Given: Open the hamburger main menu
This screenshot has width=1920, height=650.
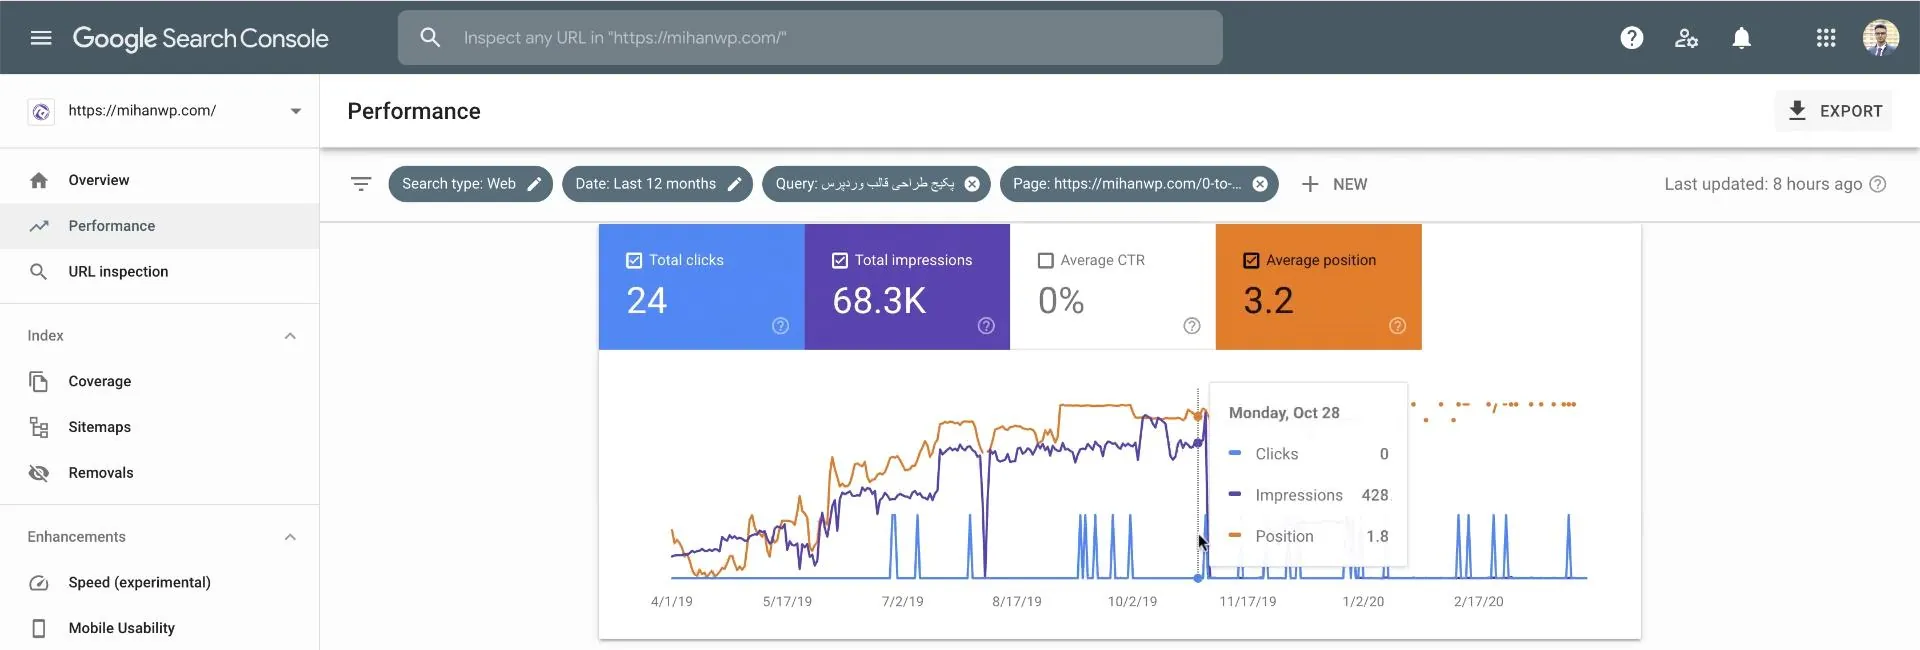Looking at the screenshot, I should 41,38.
